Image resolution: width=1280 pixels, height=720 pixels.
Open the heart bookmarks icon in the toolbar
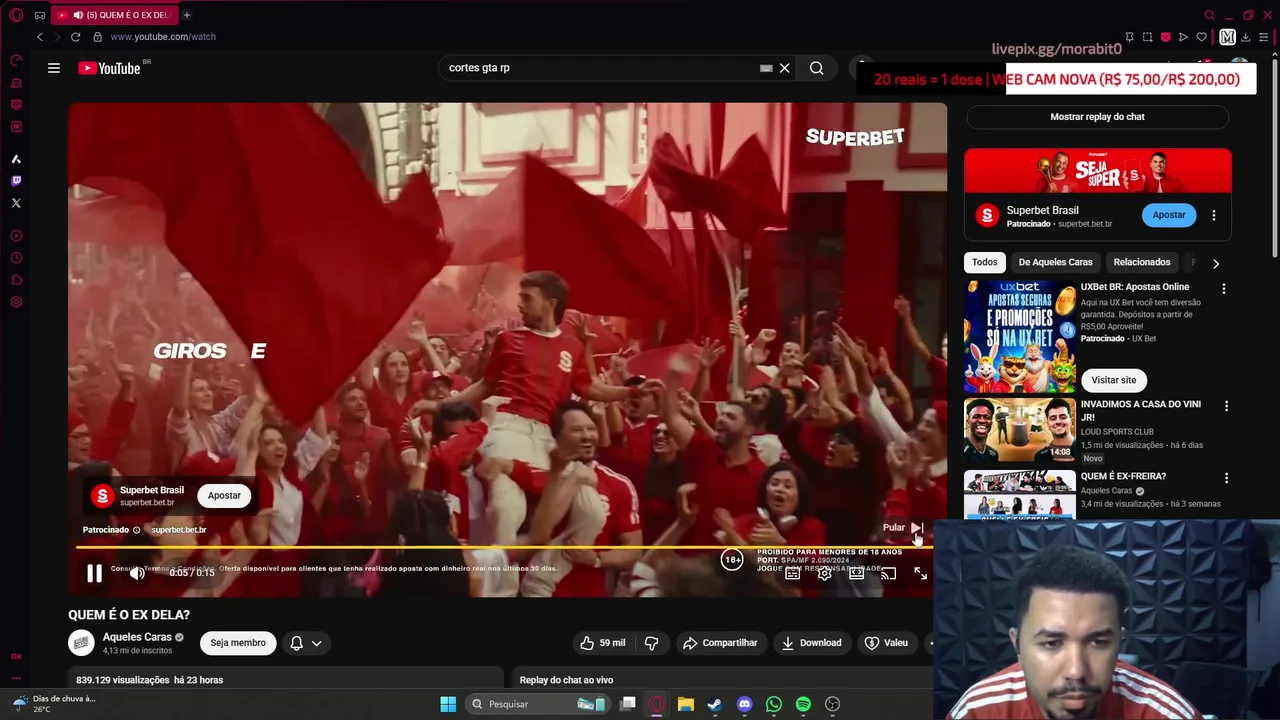pyautogui.click(x=1201, y=37)
